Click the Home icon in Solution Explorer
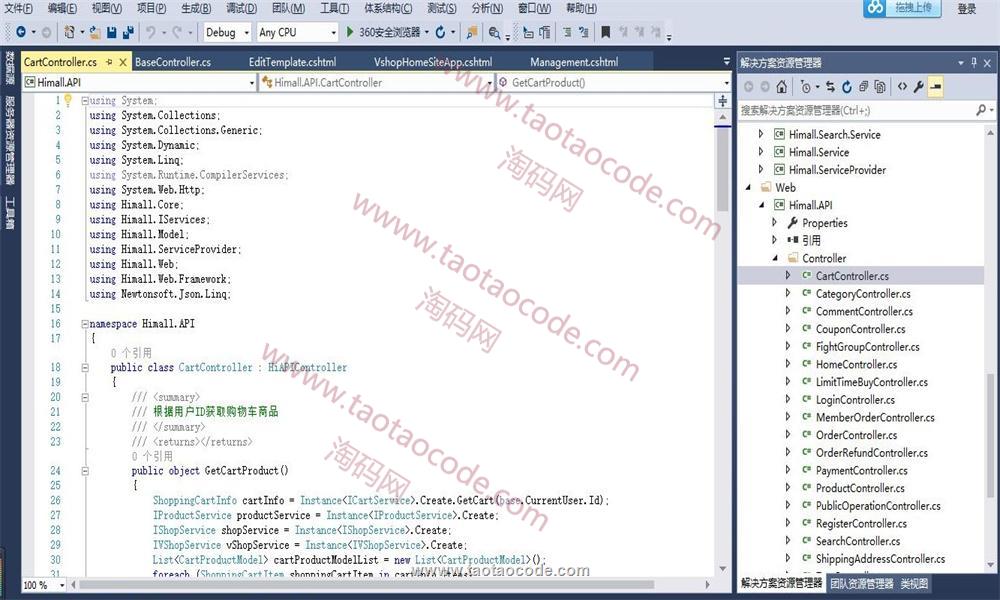The width and height of the screenshot is (1000, 600). 782,87
